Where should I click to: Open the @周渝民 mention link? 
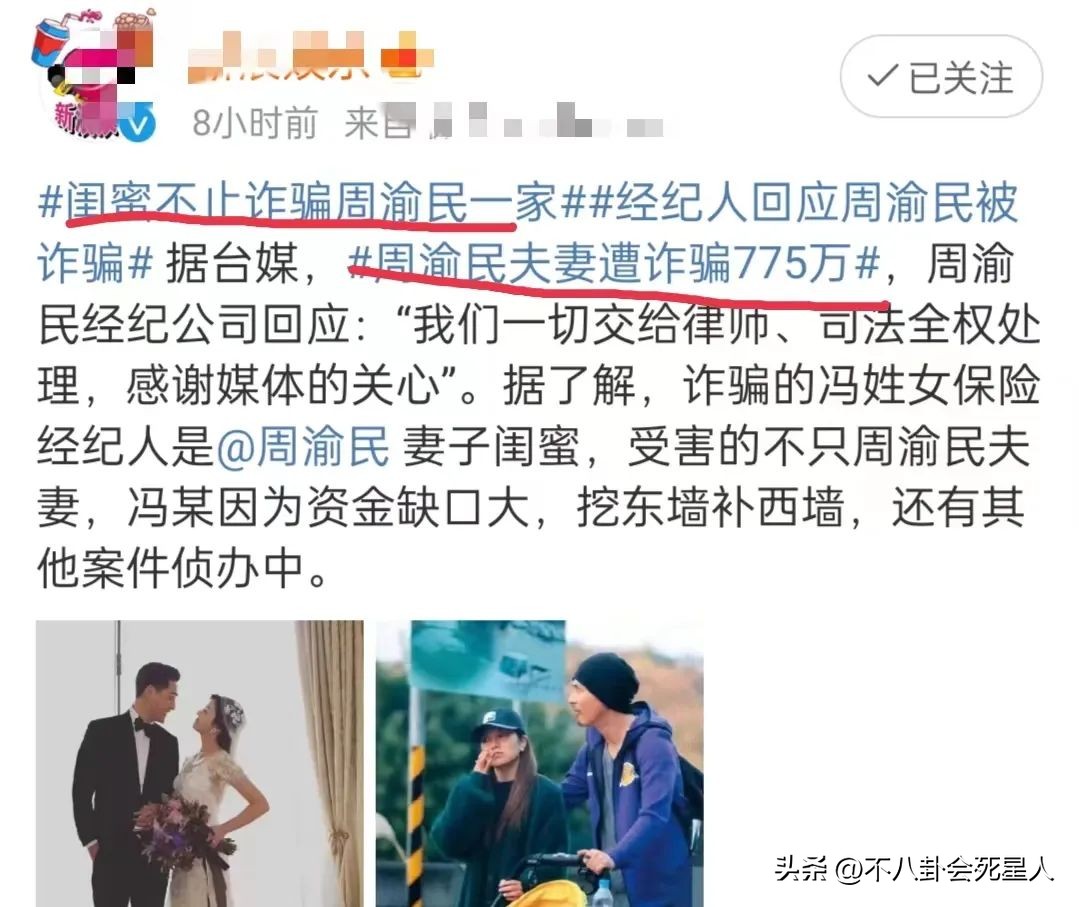point(303,447)
